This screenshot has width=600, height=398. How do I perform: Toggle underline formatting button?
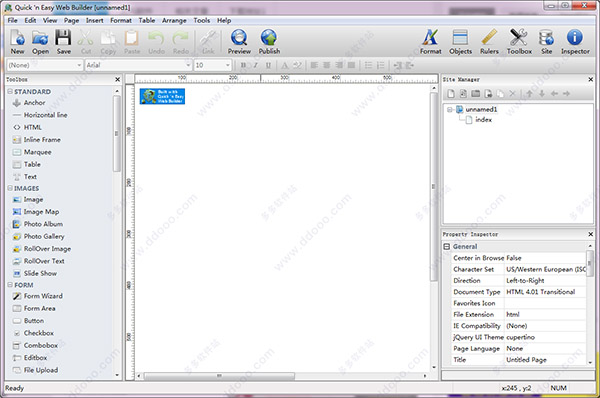click(x=268, y=65)
